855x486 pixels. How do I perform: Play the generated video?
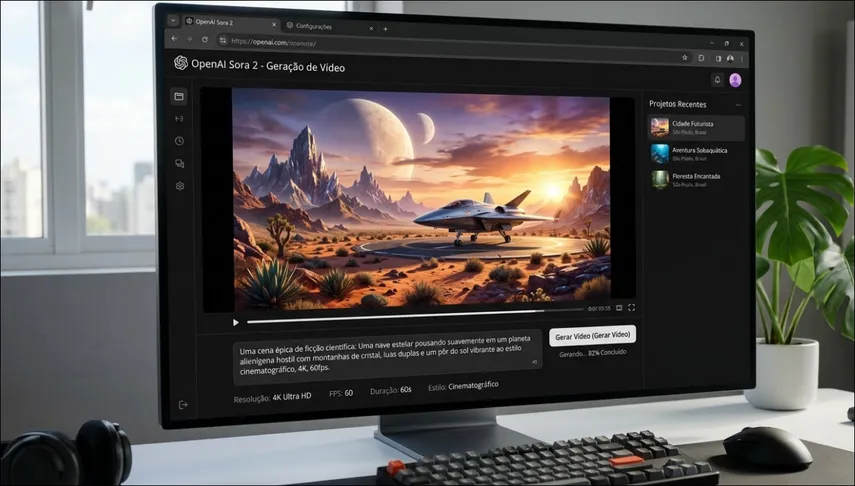236,322
